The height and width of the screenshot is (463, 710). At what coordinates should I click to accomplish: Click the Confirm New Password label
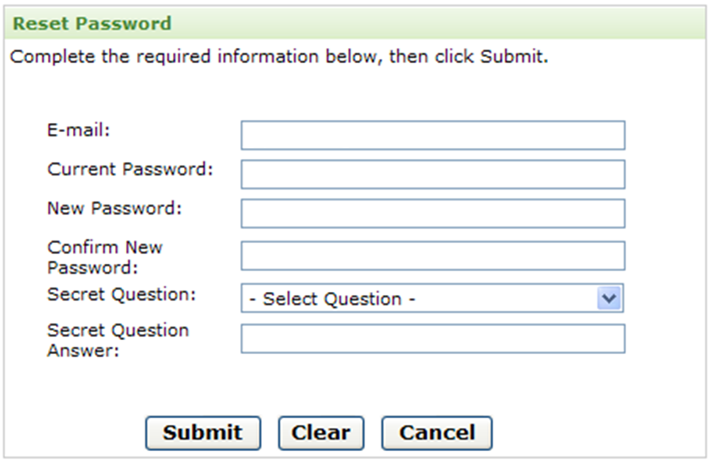(x=104, y=257)
